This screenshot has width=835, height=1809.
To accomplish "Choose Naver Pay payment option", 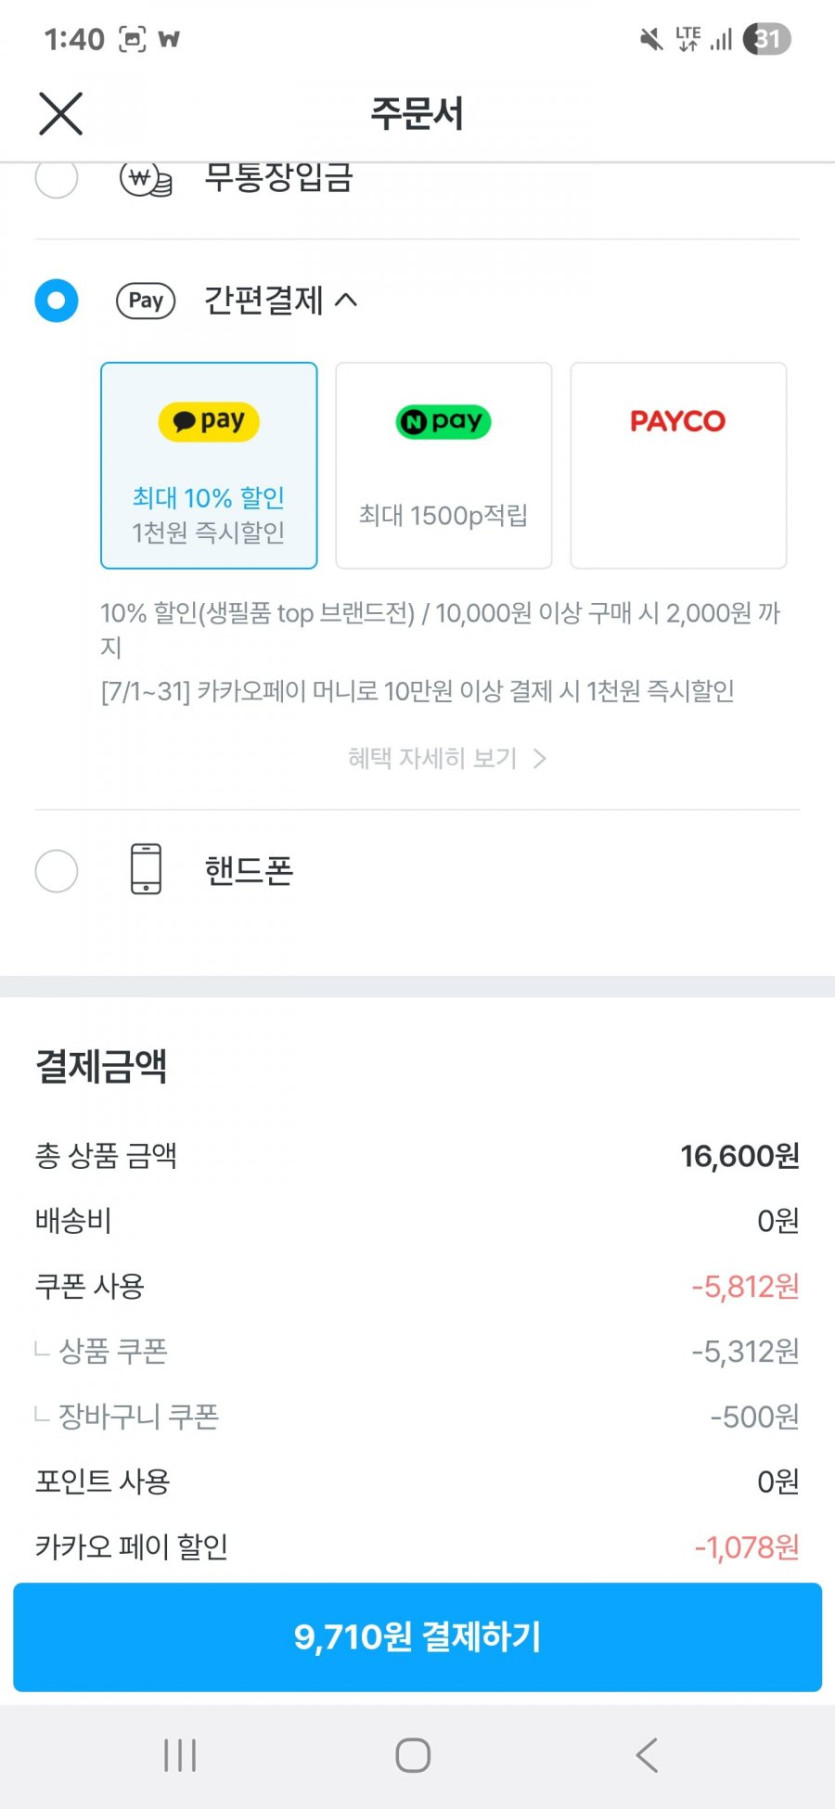I will tap(443, 465).
